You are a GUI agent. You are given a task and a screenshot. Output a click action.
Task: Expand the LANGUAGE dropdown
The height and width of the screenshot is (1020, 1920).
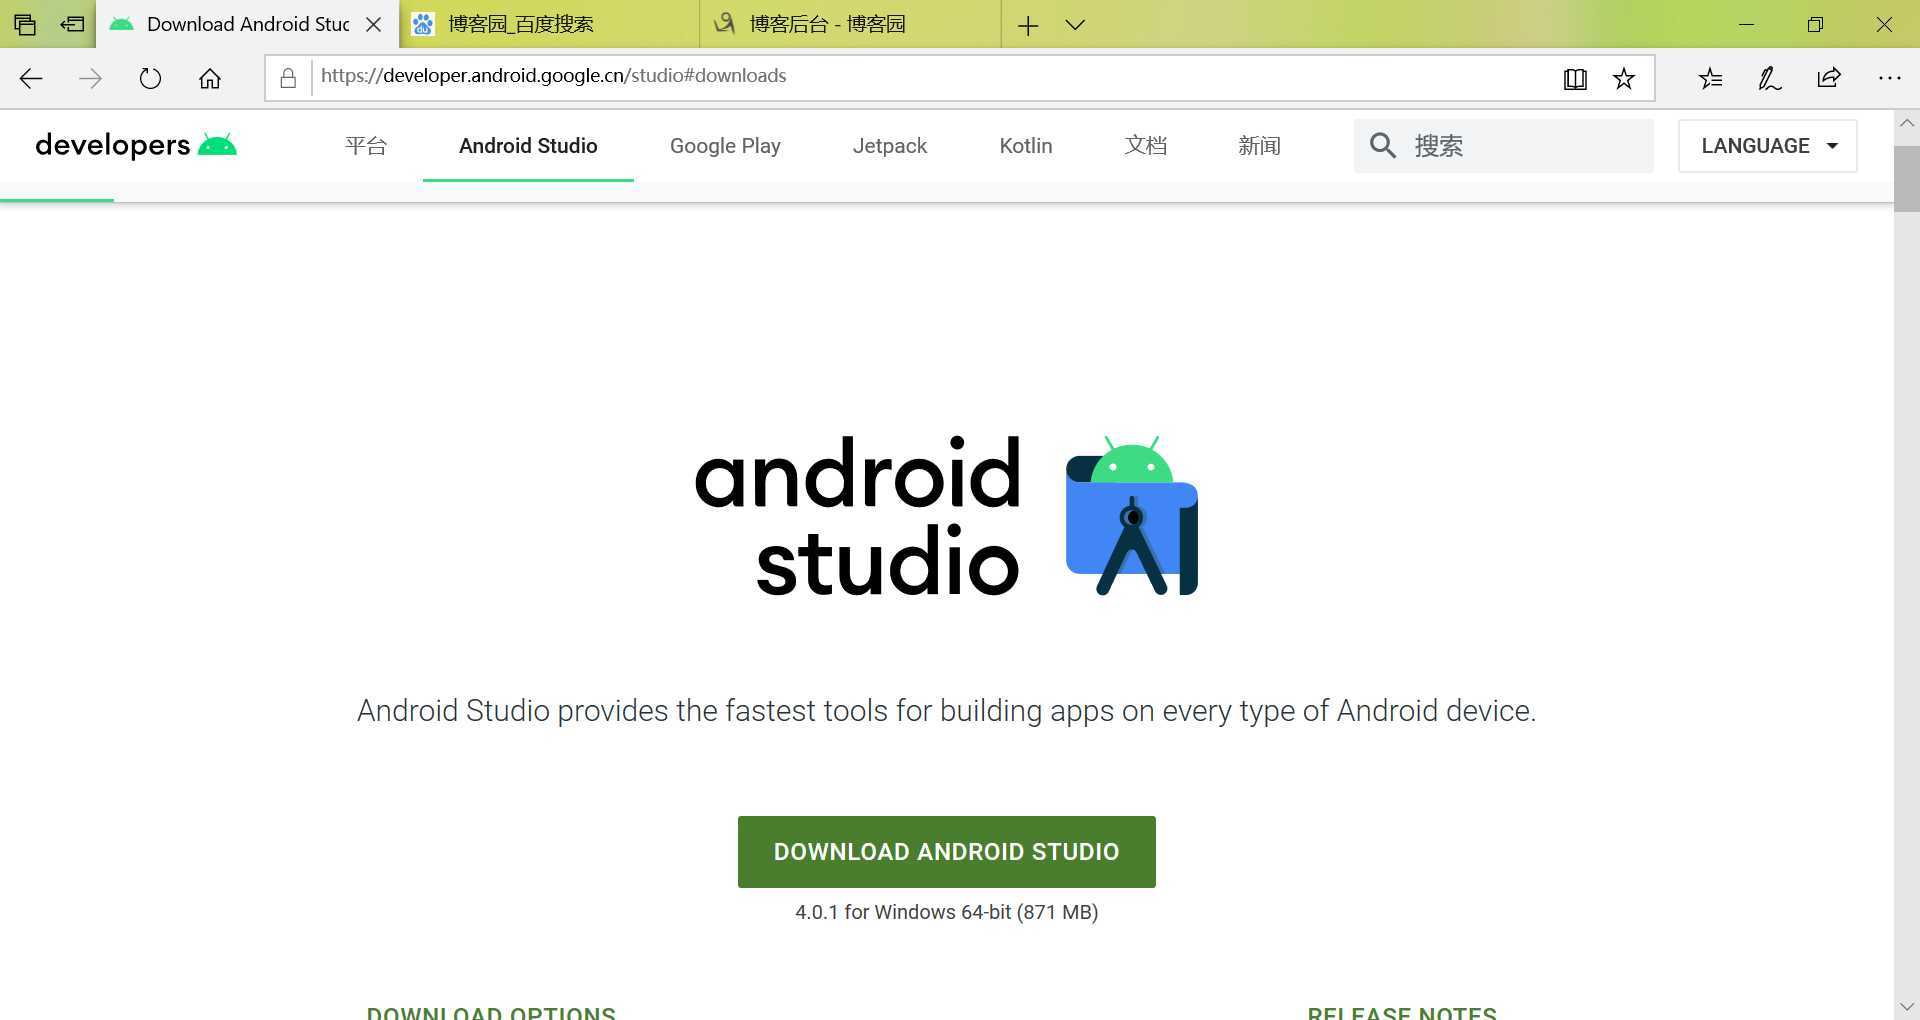click(x=1767, y=146)
